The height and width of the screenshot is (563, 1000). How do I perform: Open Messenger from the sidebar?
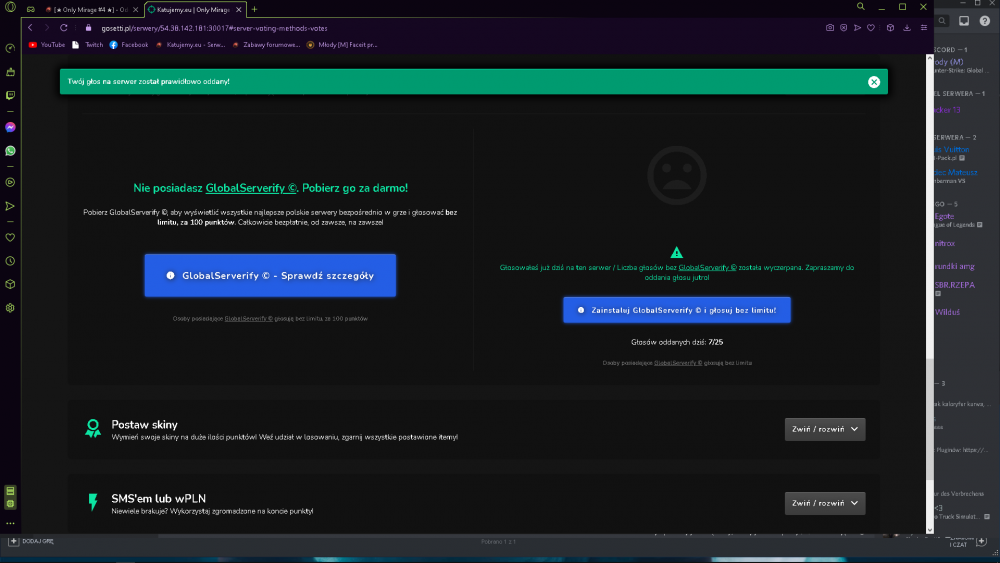click(10, 128)
